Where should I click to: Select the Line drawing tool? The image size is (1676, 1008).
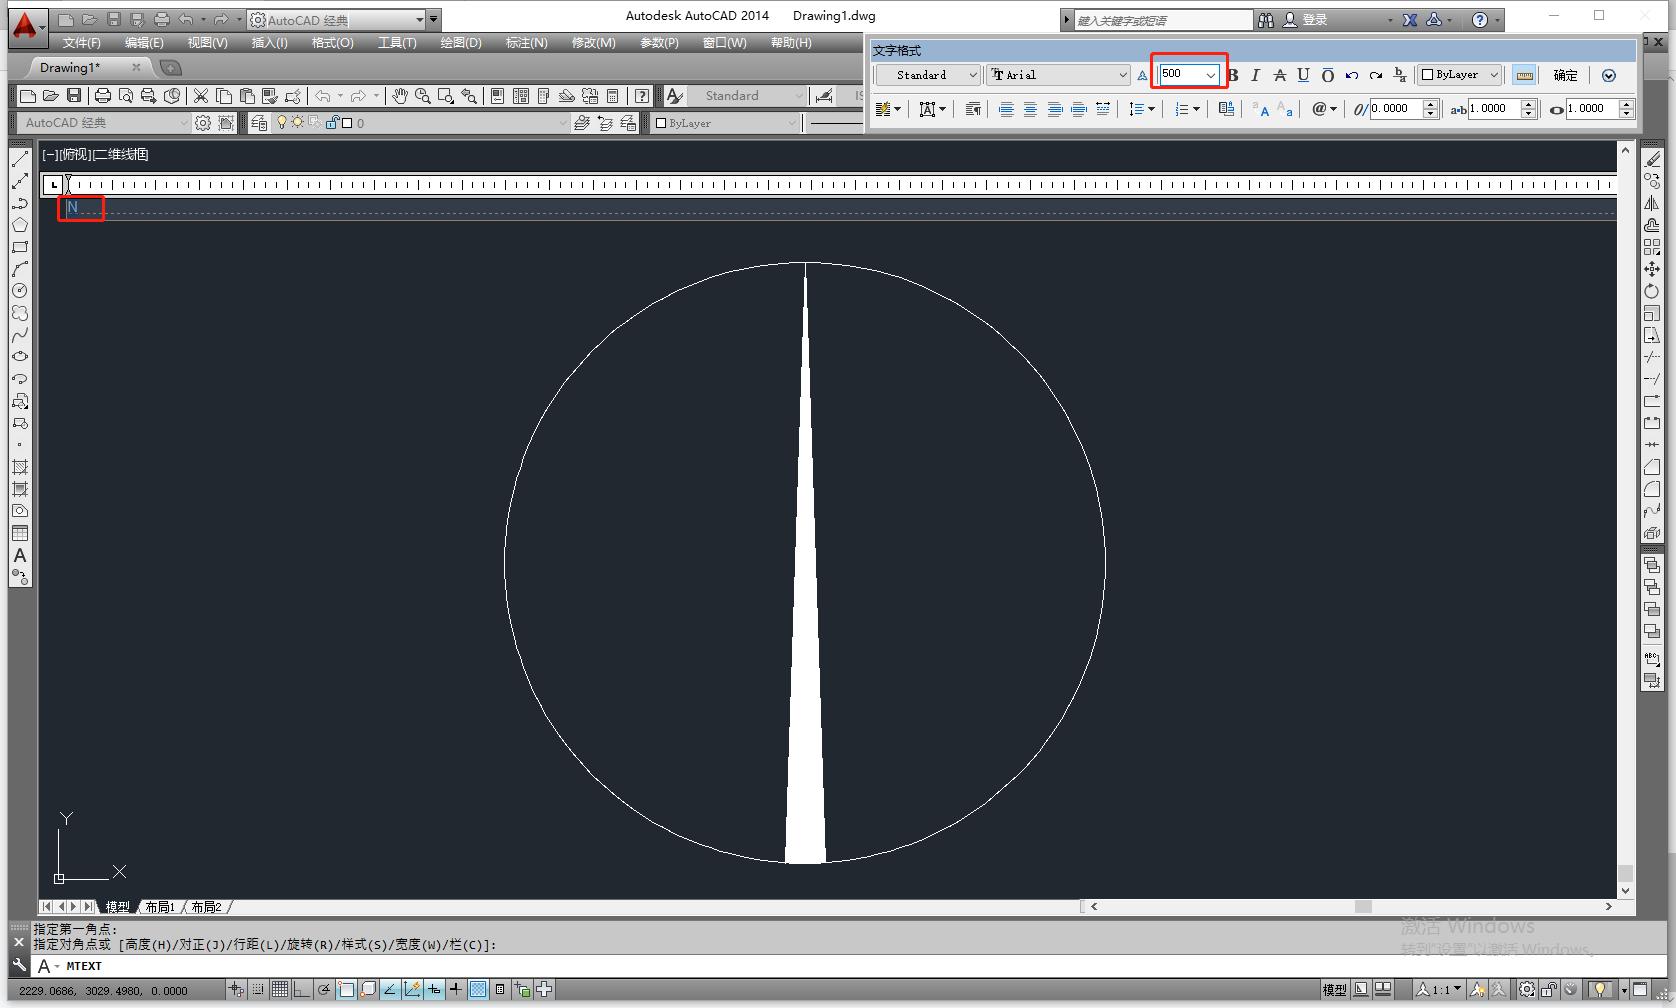pyautogui.click(x=20, y=158)
